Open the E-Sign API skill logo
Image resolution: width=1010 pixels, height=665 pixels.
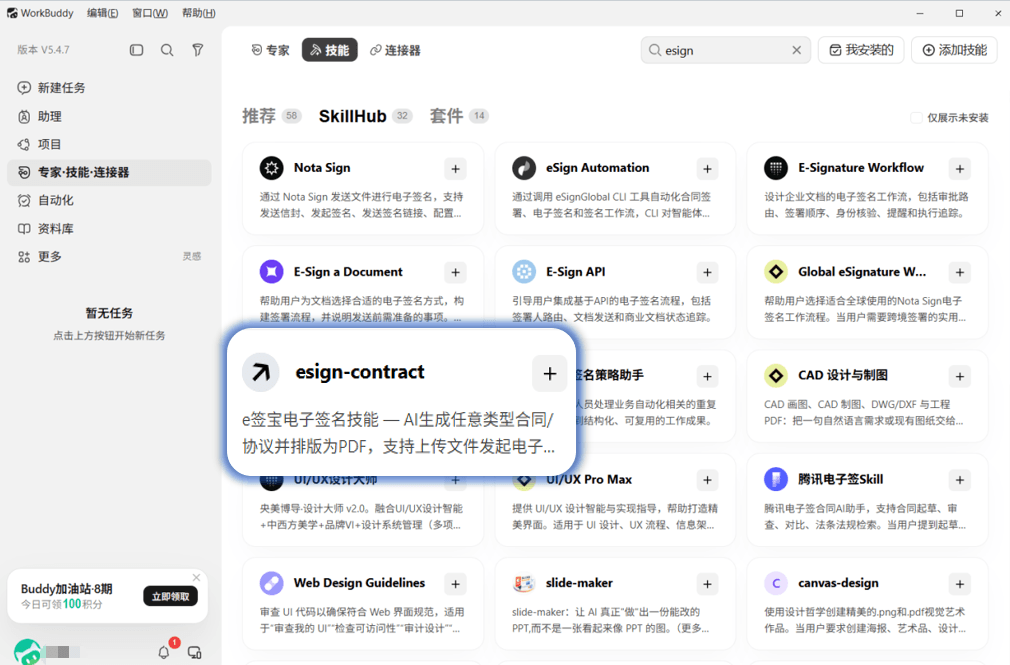pyautogui.click(x=524, y=272)
